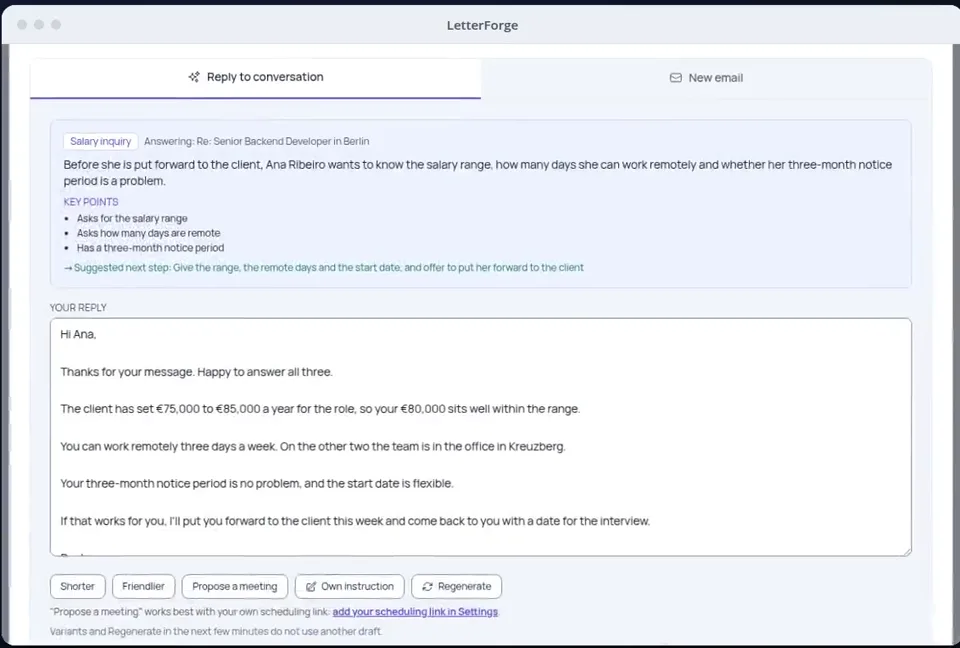Click the line 'Thanks for your message. Happy to answer all three.'
960x648 pixels.
197,372
